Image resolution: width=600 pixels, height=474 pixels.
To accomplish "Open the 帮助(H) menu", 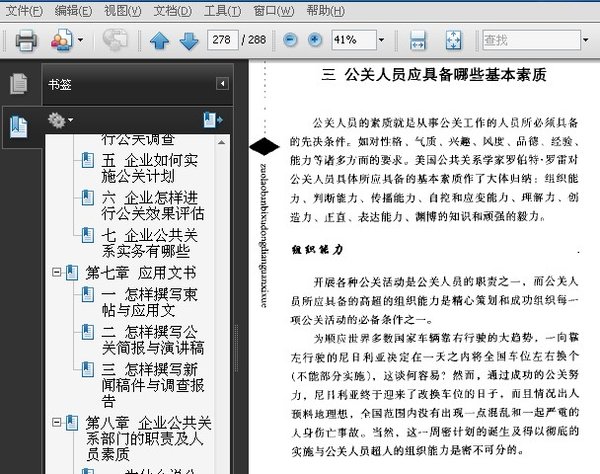I will click(325, 11).
